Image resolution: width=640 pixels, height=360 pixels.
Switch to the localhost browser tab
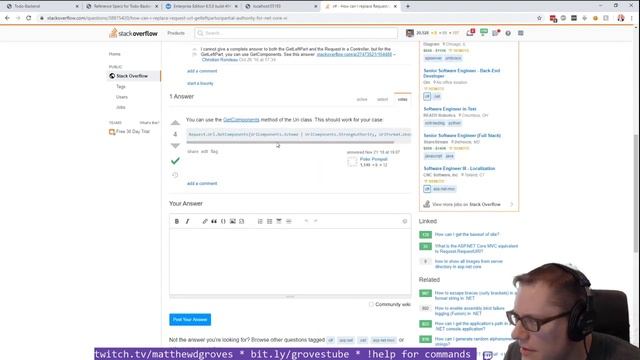[281, 6]
